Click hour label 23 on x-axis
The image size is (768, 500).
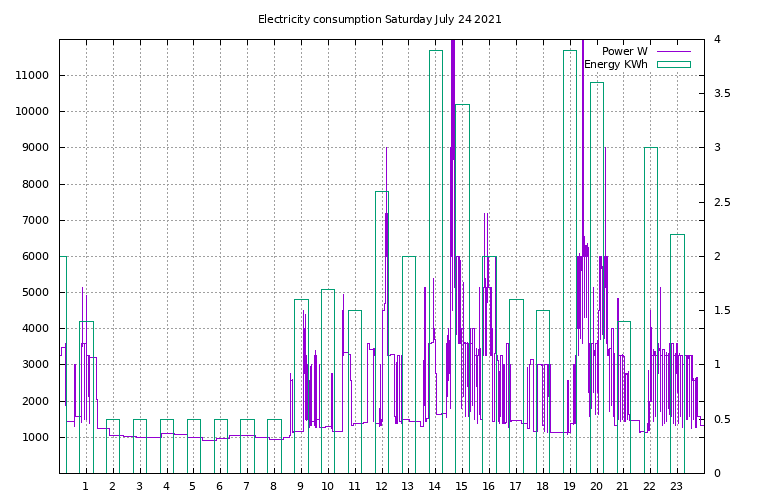(676, 486)
